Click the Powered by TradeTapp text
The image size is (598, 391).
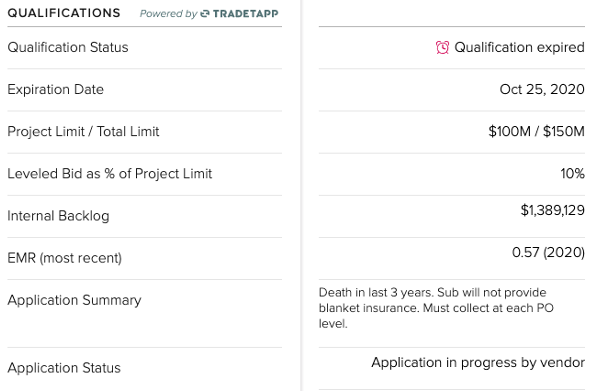tap(209, 14)
